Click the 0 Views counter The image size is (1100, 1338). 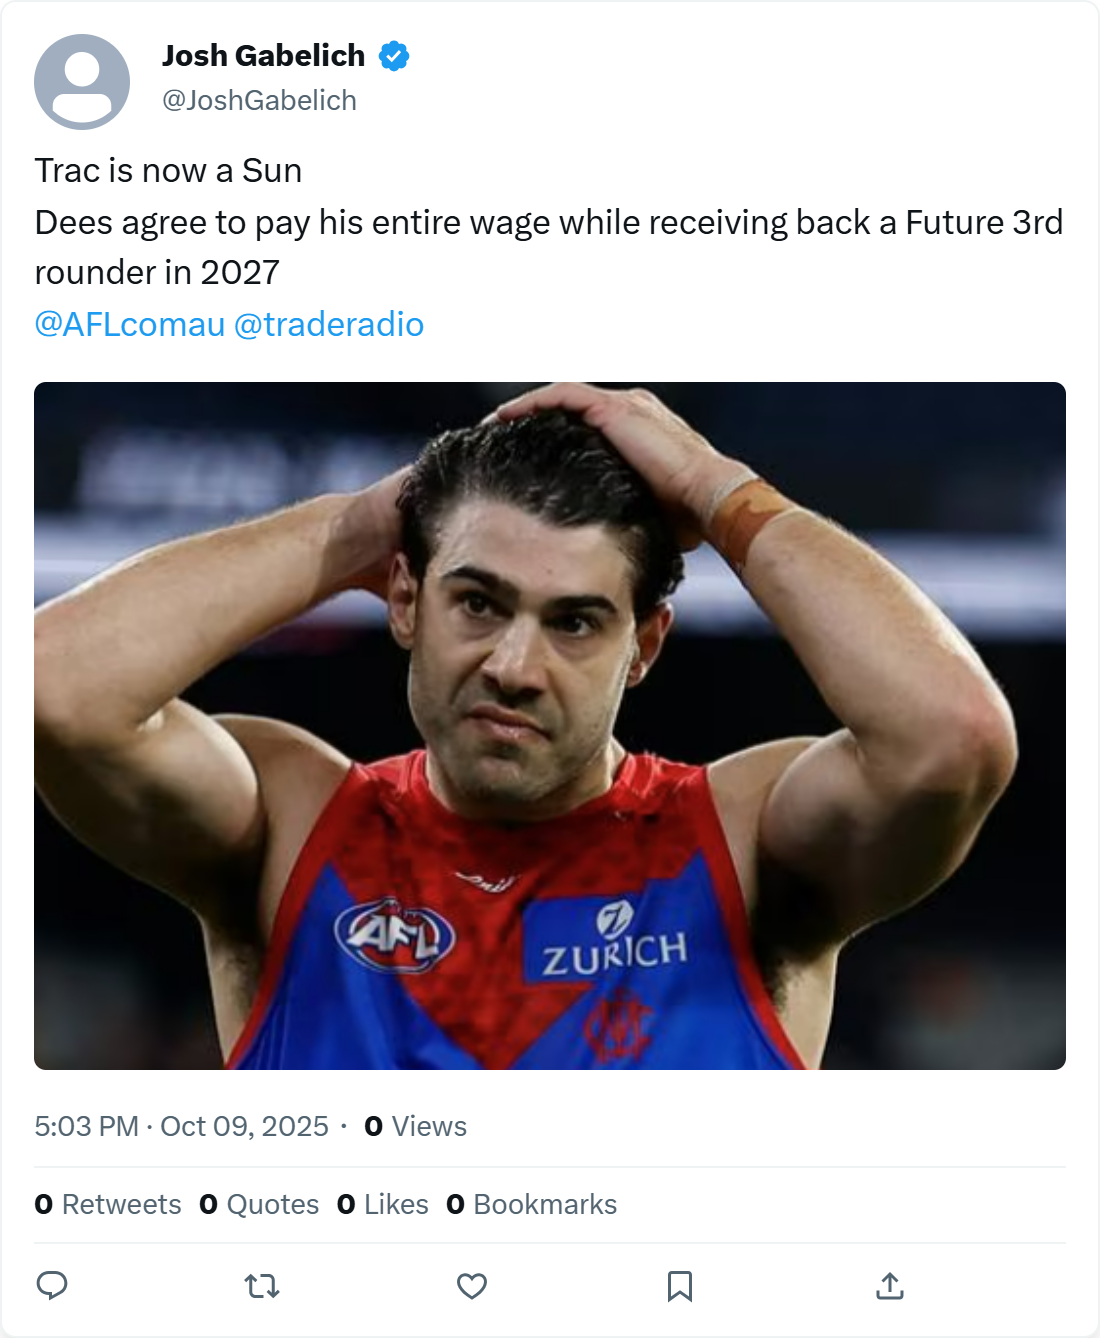[415, 1126]
